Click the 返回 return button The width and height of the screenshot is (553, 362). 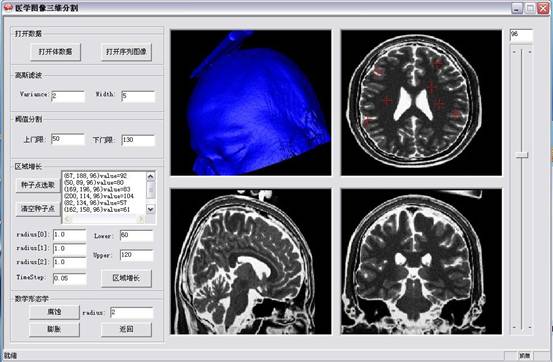pos(126,330)
